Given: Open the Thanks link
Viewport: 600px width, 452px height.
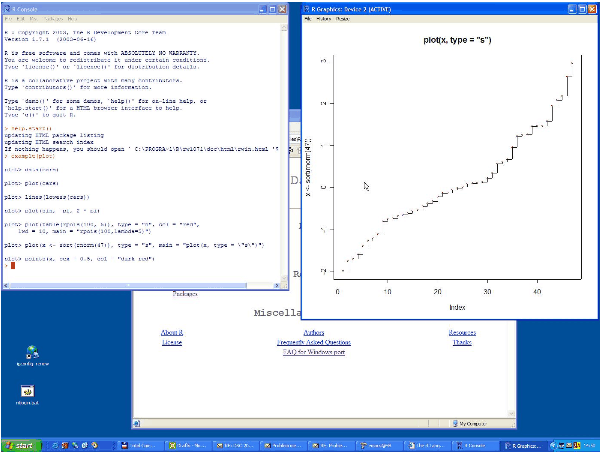Looking at the screenshot, I should coord(461,342).
